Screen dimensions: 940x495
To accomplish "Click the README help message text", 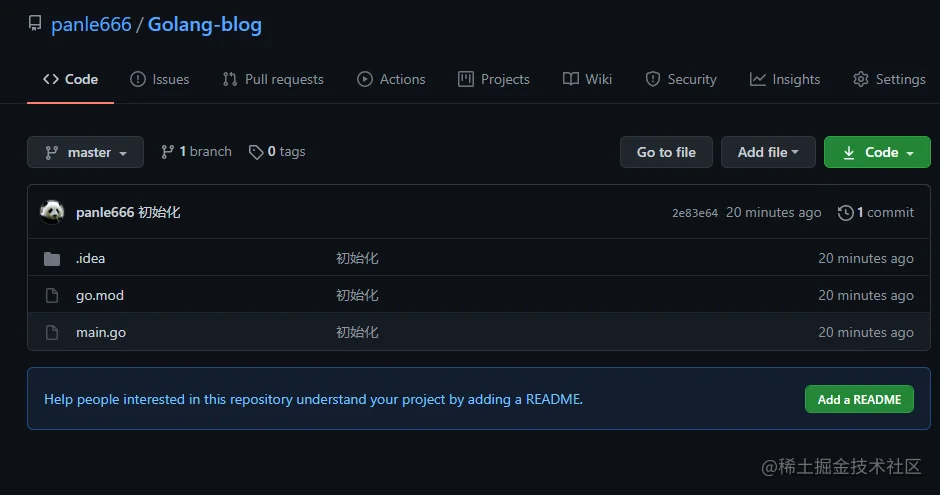I will click(x=314, y=399).
